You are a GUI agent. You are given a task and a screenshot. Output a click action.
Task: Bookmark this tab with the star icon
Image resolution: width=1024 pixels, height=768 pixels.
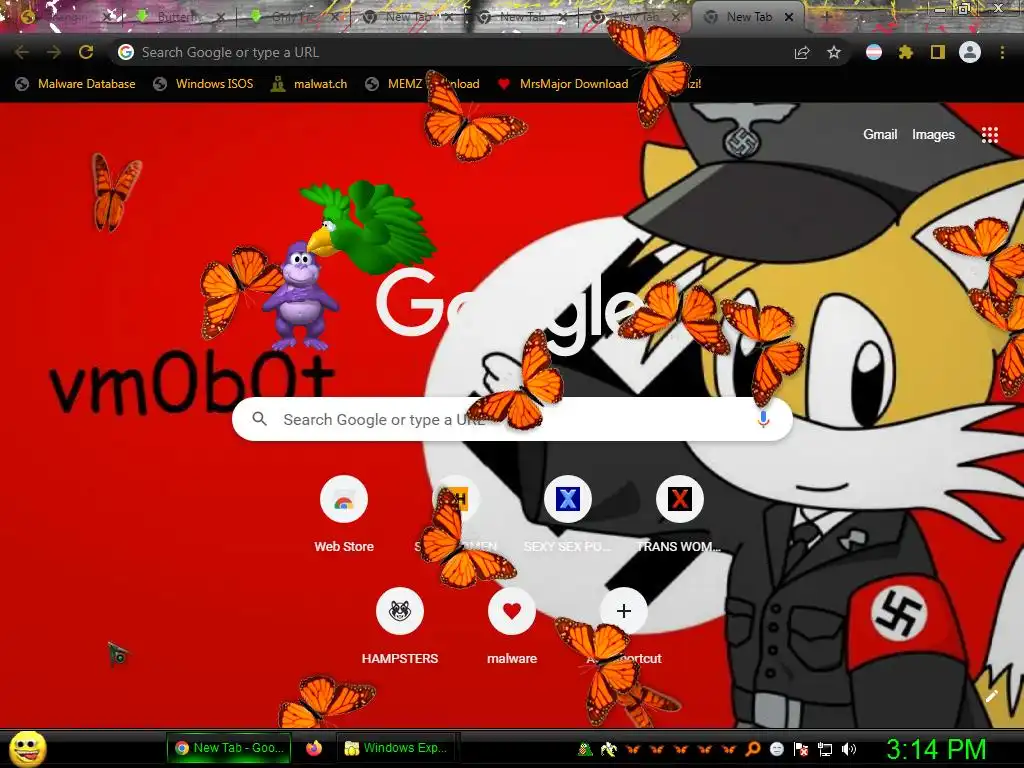pyautogui.click(x=833, y=52)
